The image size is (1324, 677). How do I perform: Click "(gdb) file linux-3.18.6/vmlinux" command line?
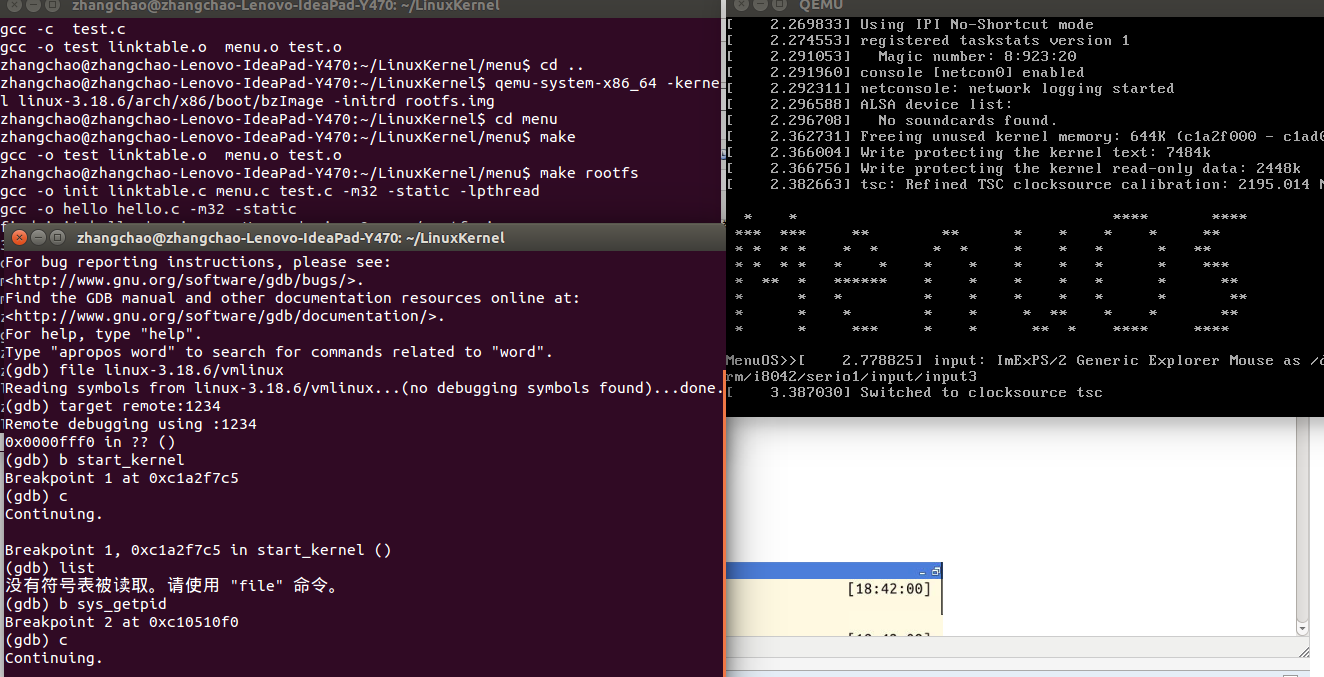[144, 370]
